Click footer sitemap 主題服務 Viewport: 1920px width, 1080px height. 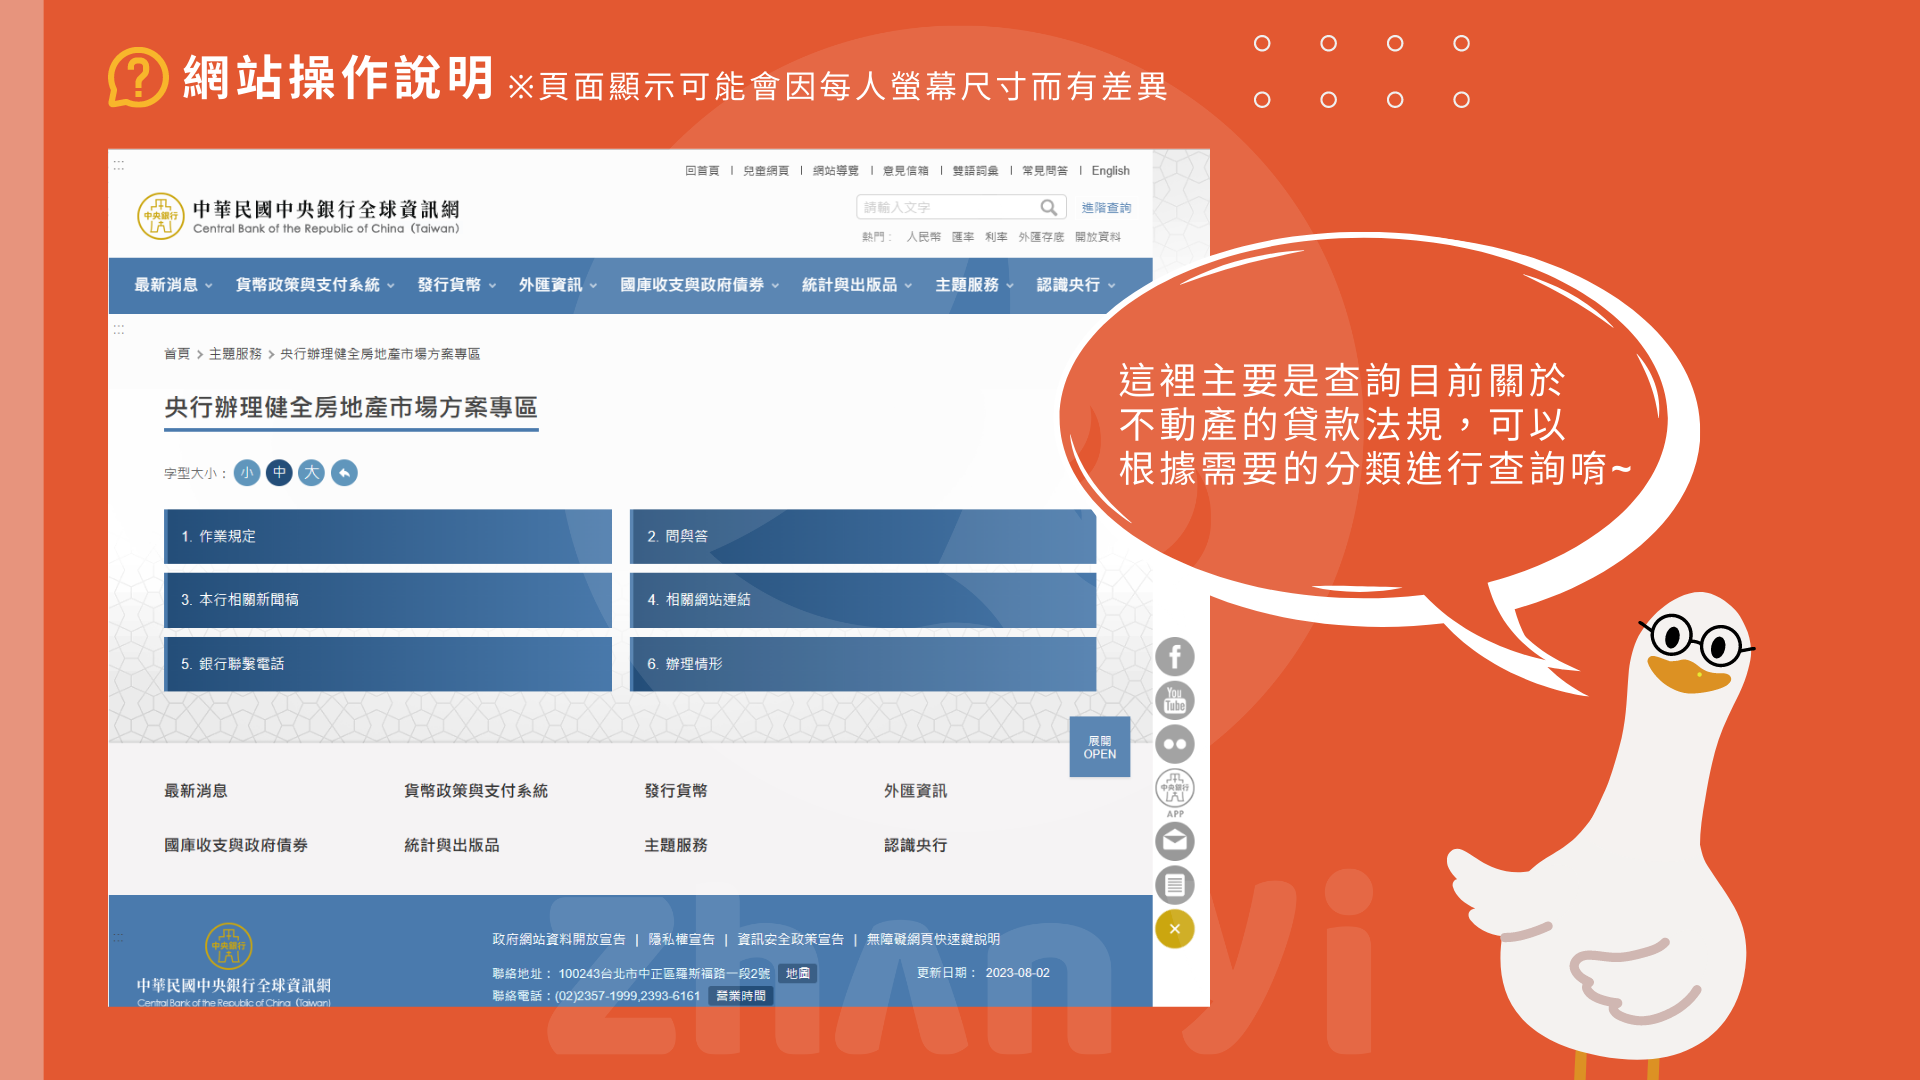[676, 846]
